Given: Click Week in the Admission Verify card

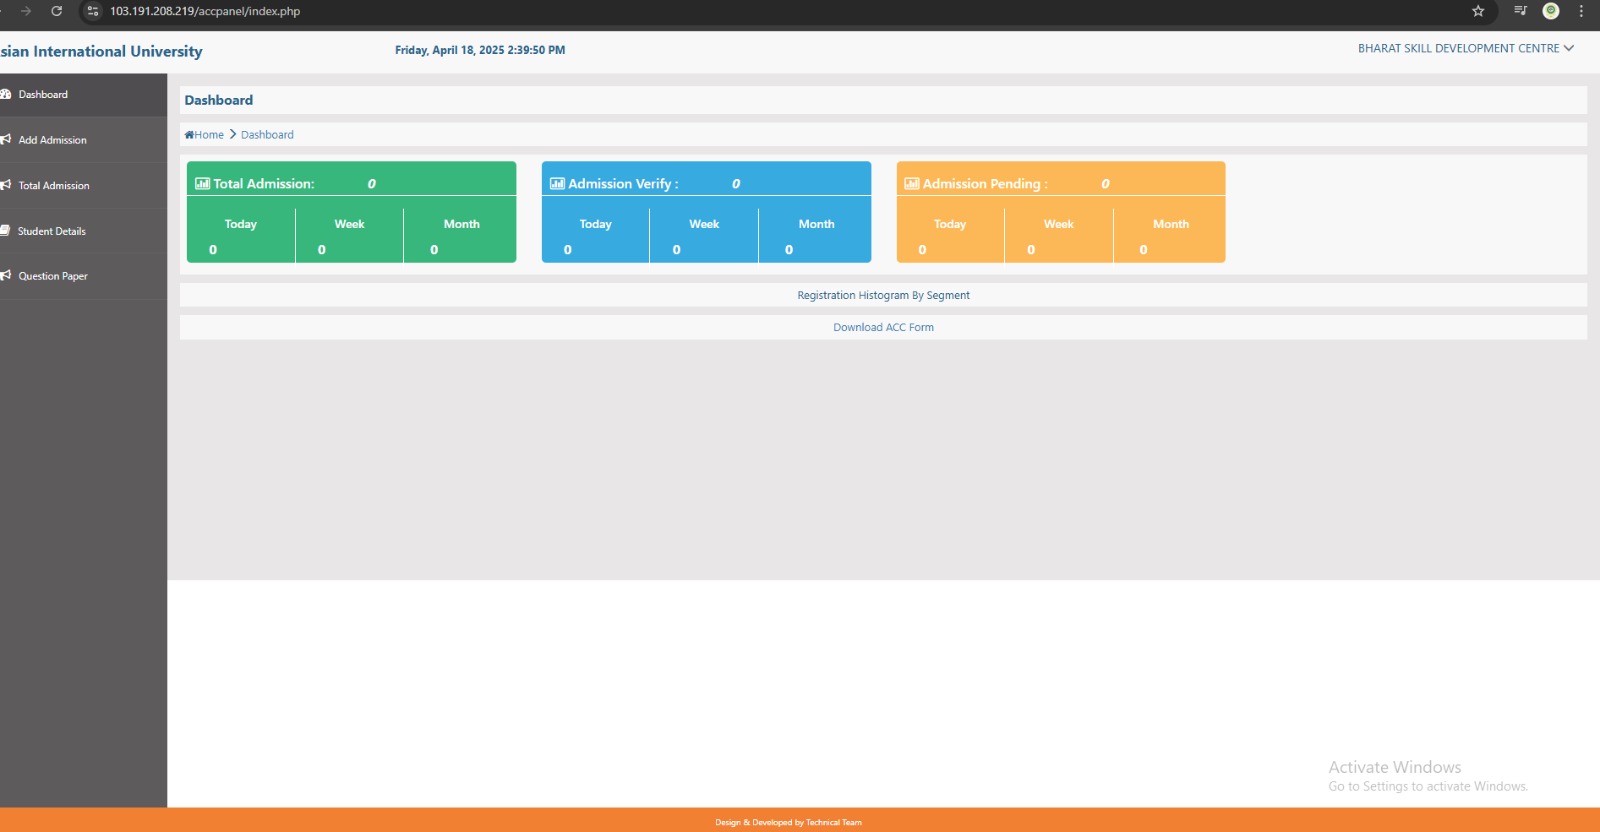Looking at the screenshot, I should 704,224.
